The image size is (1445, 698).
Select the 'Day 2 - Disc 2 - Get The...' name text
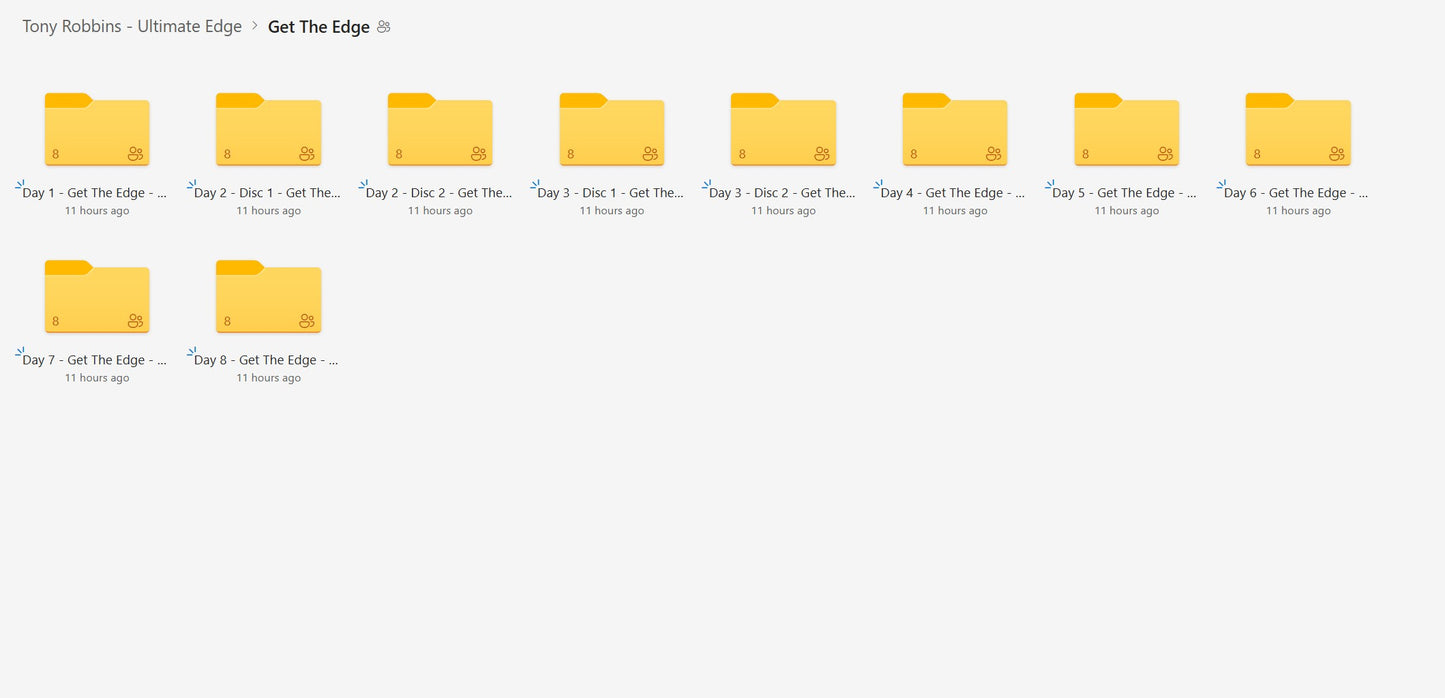[x=439, y=193]
